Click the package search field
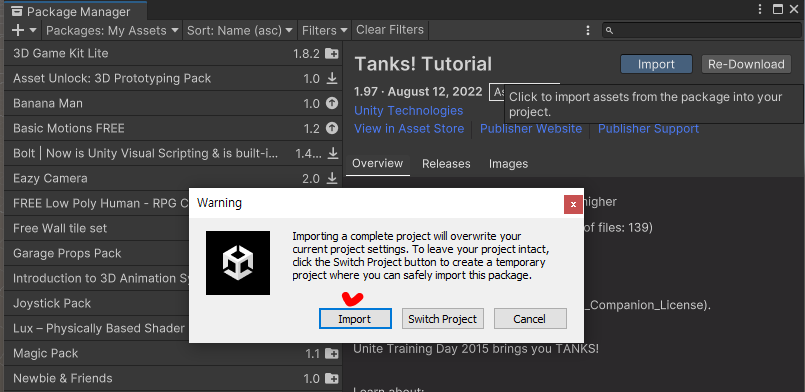Image resolution: width=805 pixels, height=392 pixels. [701, 31]
